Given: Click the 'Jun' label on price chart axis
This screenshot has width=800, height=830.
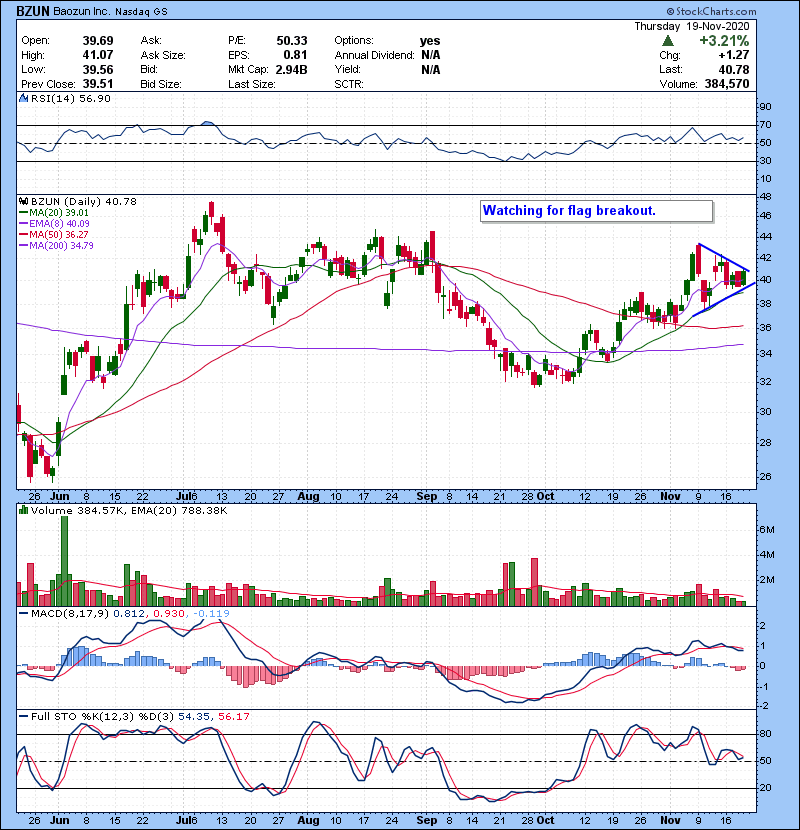Looking at the screenshot, I should [60, 497].
